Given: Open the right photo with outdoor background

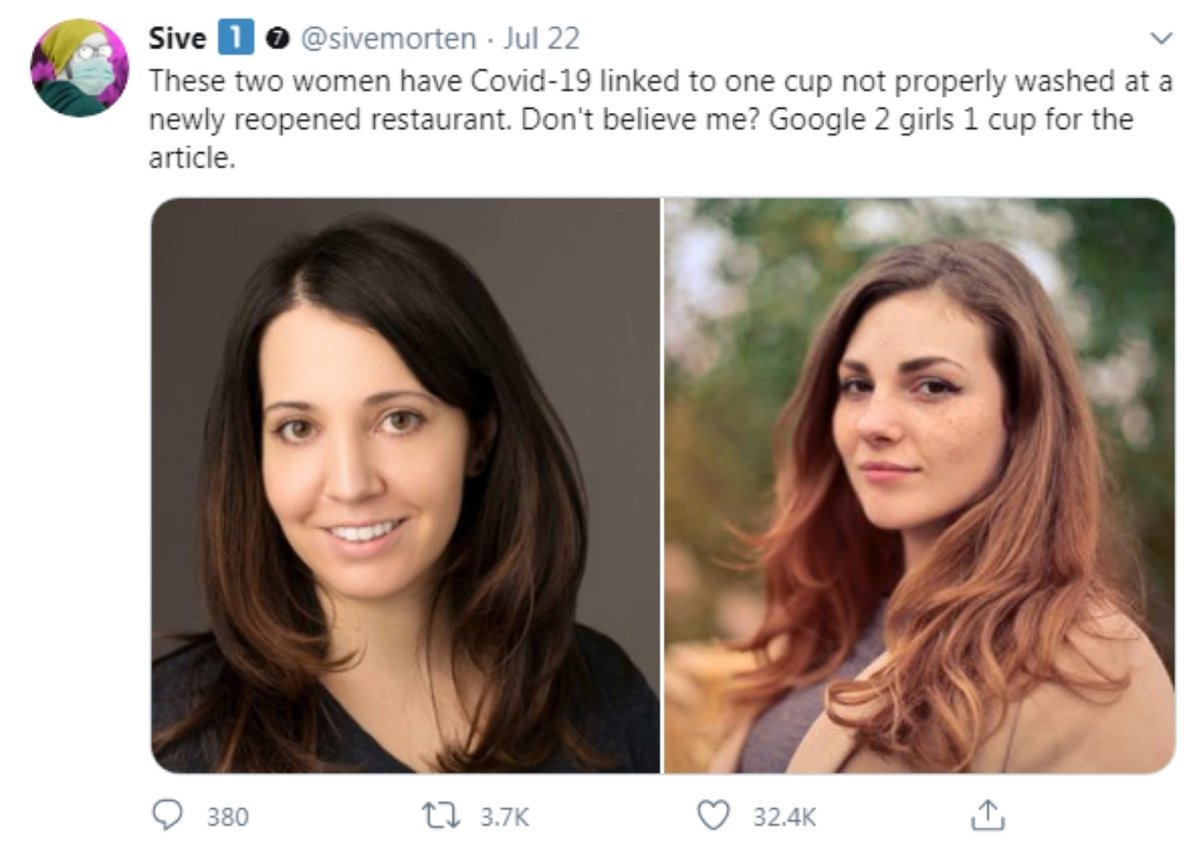Looking at the screenshot, I should coord(919,485).
